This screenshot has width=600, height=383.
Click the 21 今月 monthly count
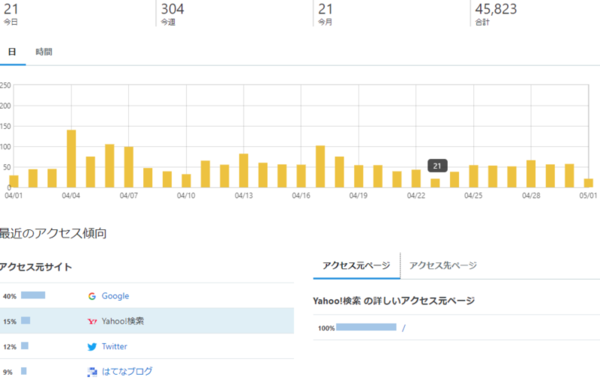coord(326,14)
